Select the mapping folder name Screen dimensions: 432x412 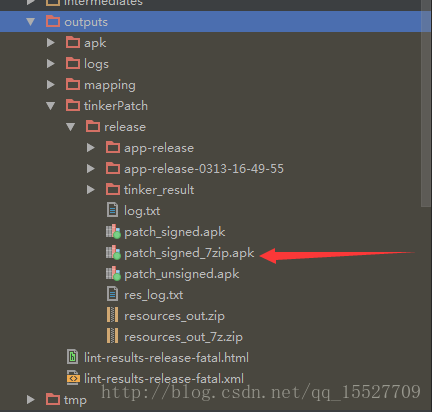[110, 85]
